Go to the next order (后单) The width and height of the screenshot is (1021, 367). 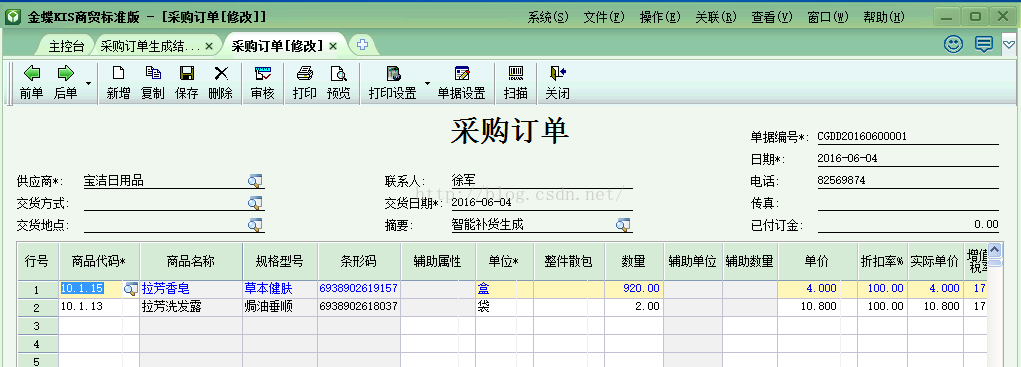[x=65, y=83]
